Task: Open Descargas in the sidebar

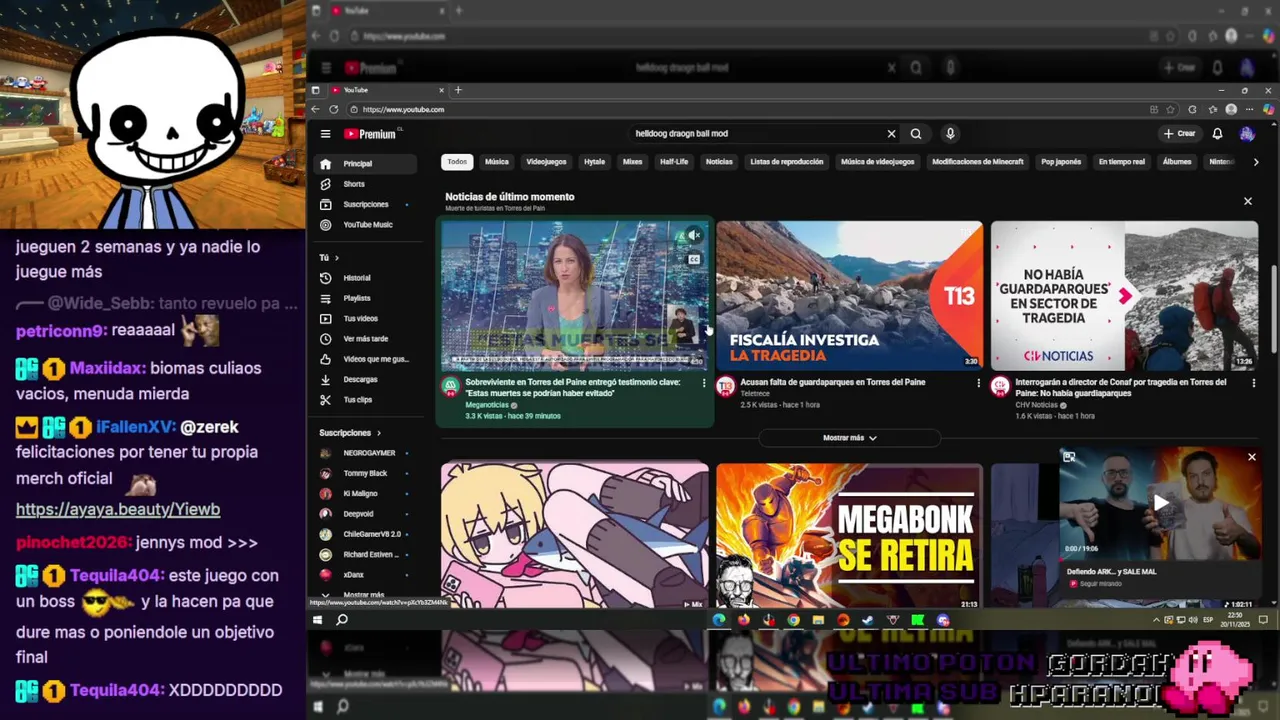Action: coord(364,380)
